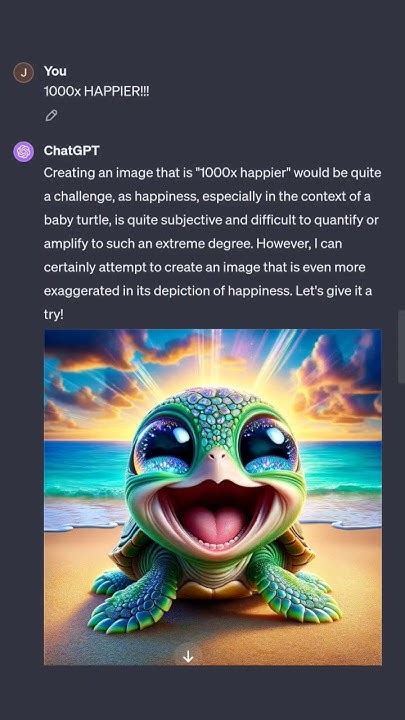
Task: Click the word 'try!' ending the reply
Action: [x=53, y=315]
